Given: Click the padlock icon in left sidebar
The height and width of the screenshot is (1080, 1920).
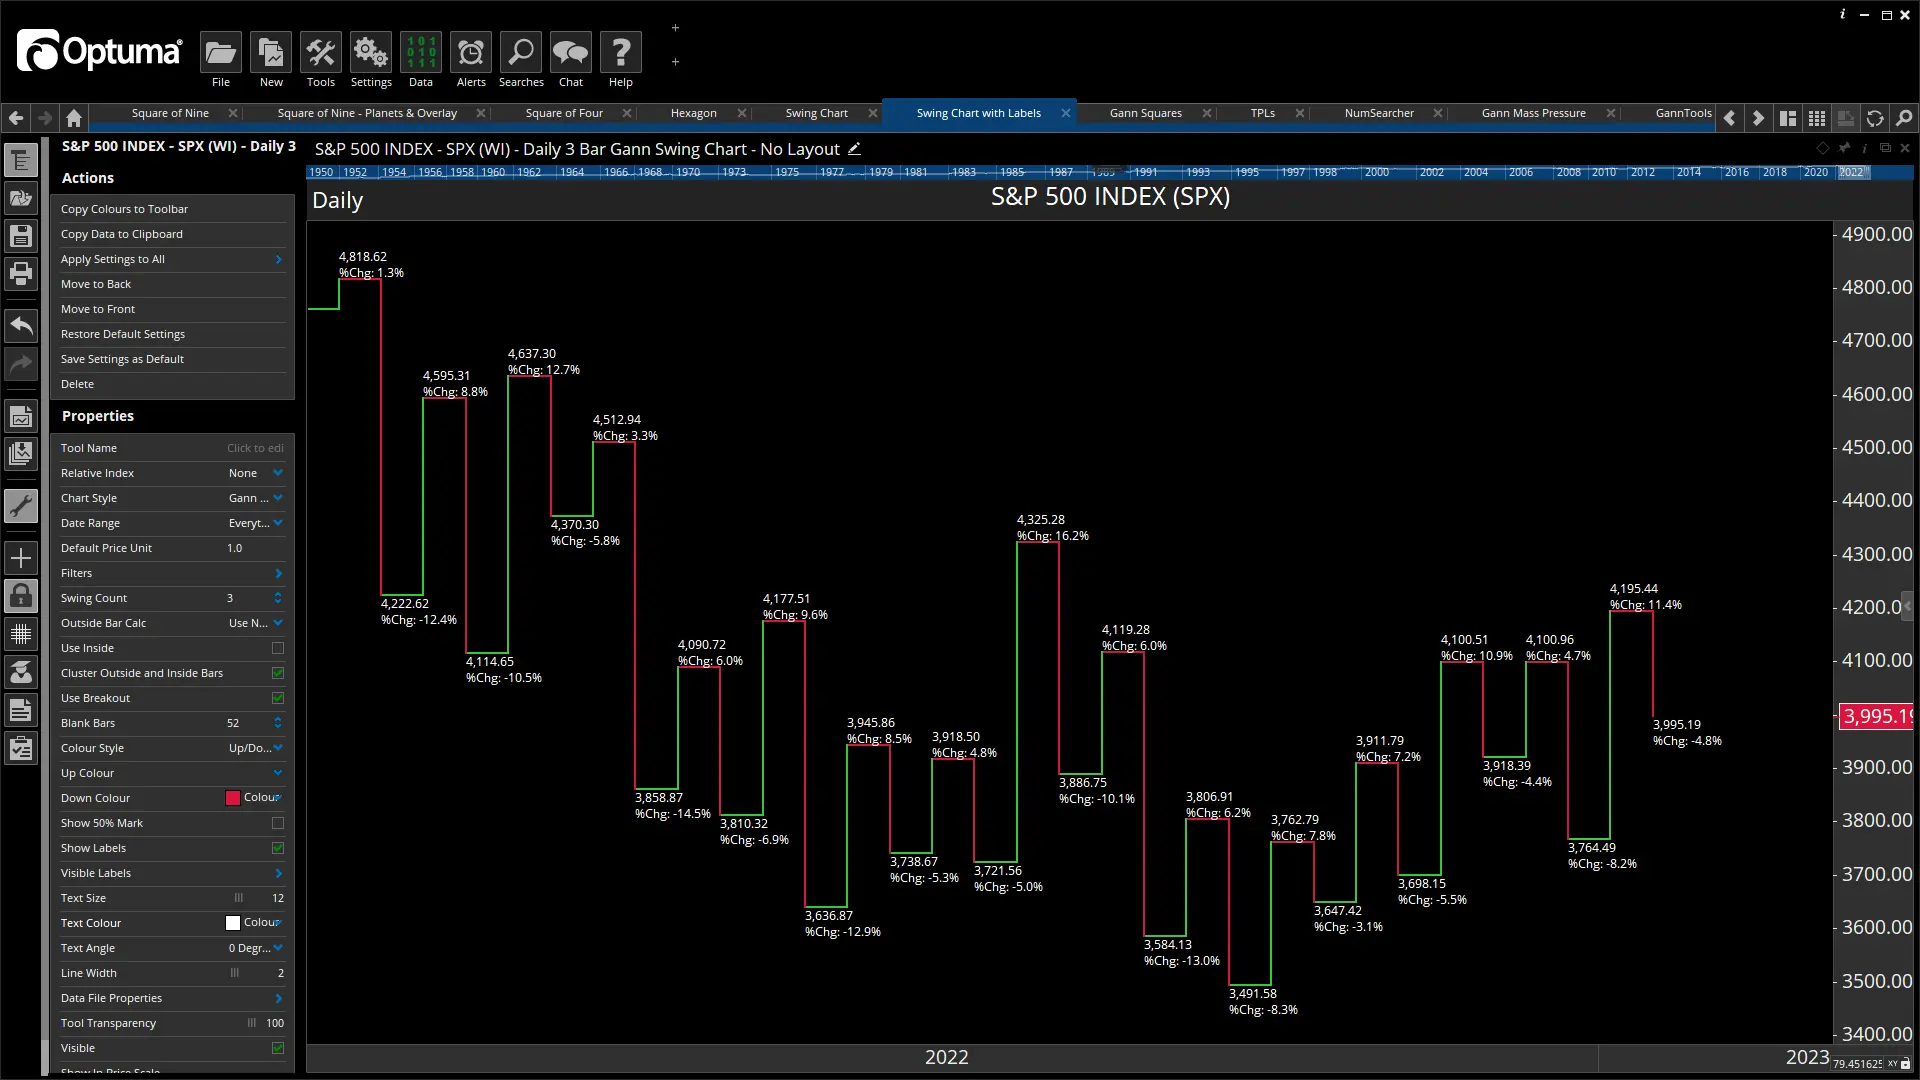Looking at the screenshot, I should pos(21,596).
